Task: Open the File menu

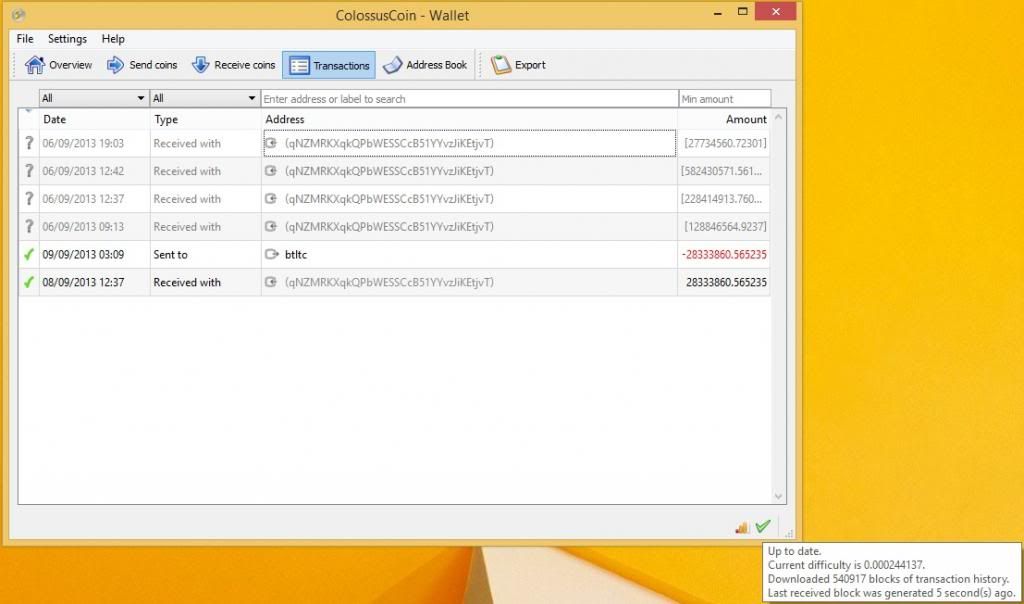Action: coord(25,39)
